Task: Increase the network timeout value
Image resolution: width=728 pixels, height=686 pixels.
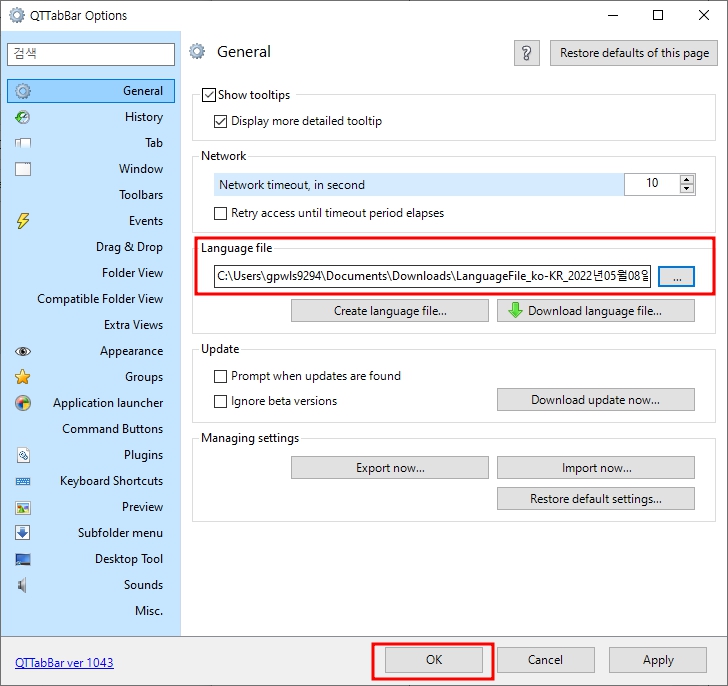Action: (x=687, y=180)
